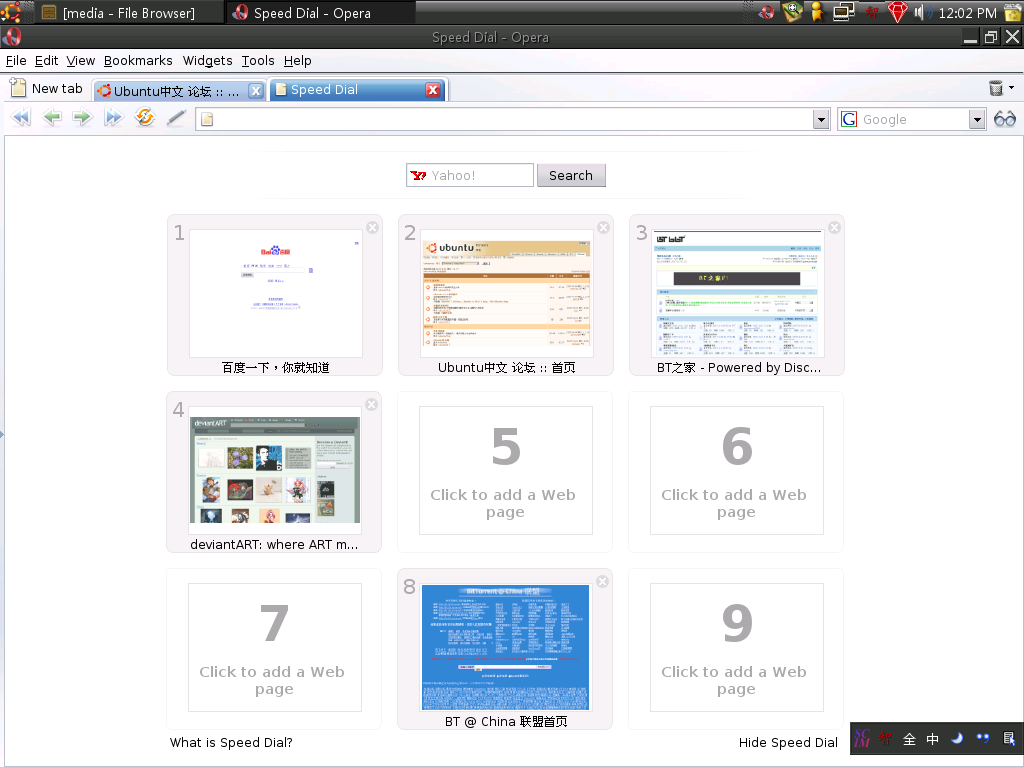
Task: Open the File menu
Action: (16, 61)
